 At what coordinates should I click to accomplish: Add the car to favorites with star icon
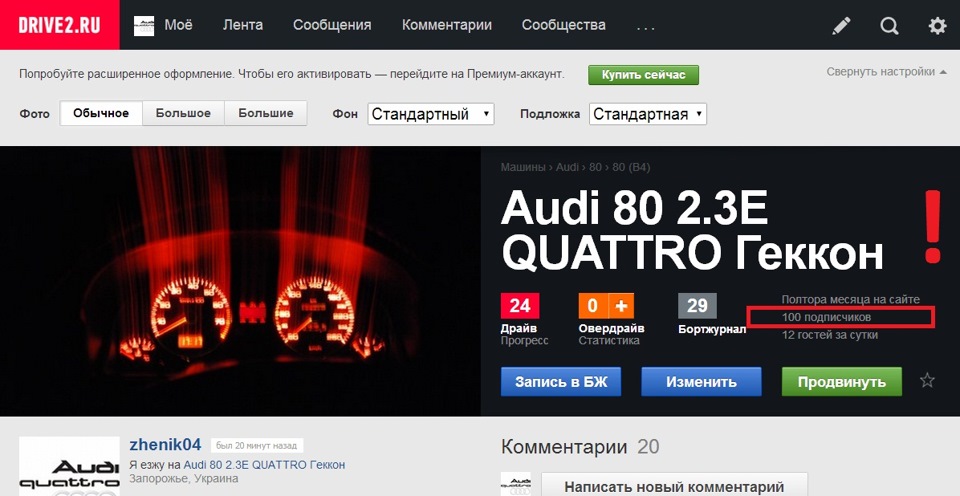click(x=927, y=381)
